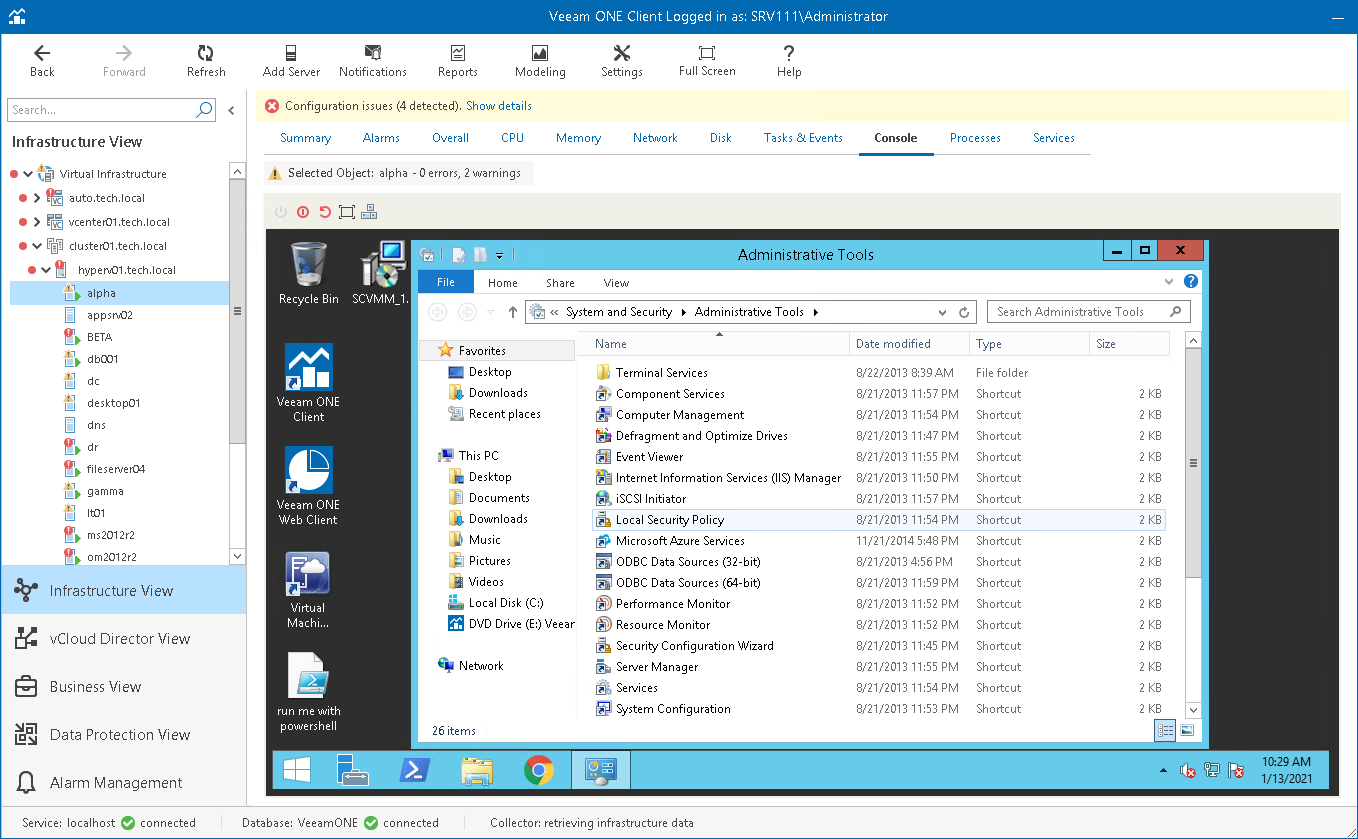Expand the vcenter01.tech.local node
The width and height of the screenshot is (1358, 839).
pyautogui.click(x=37, y=222)
